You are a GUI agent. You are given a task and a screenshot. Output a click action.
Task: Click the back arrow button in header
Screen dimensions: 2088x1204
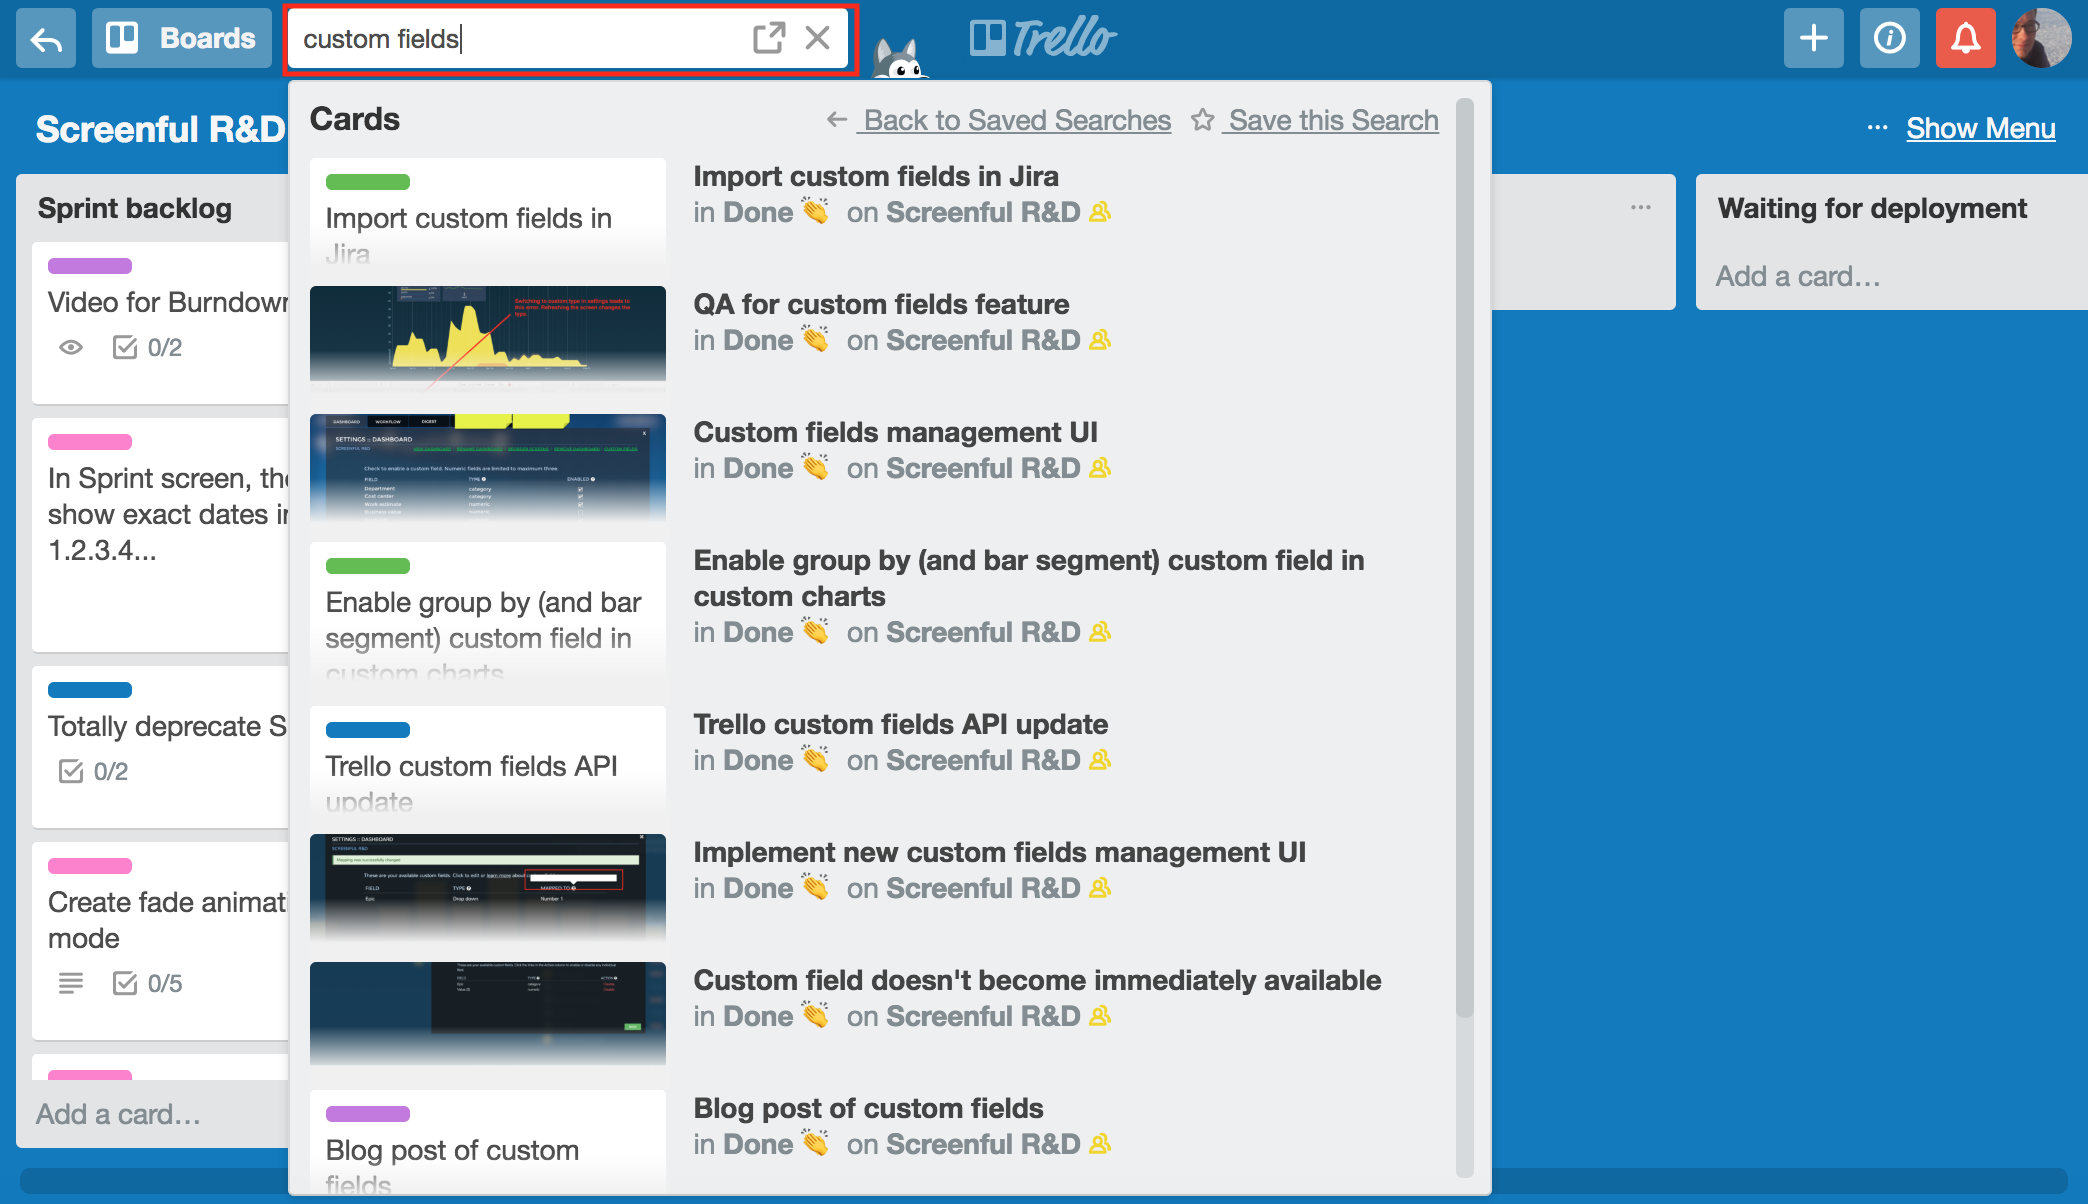tap(46, 38)
